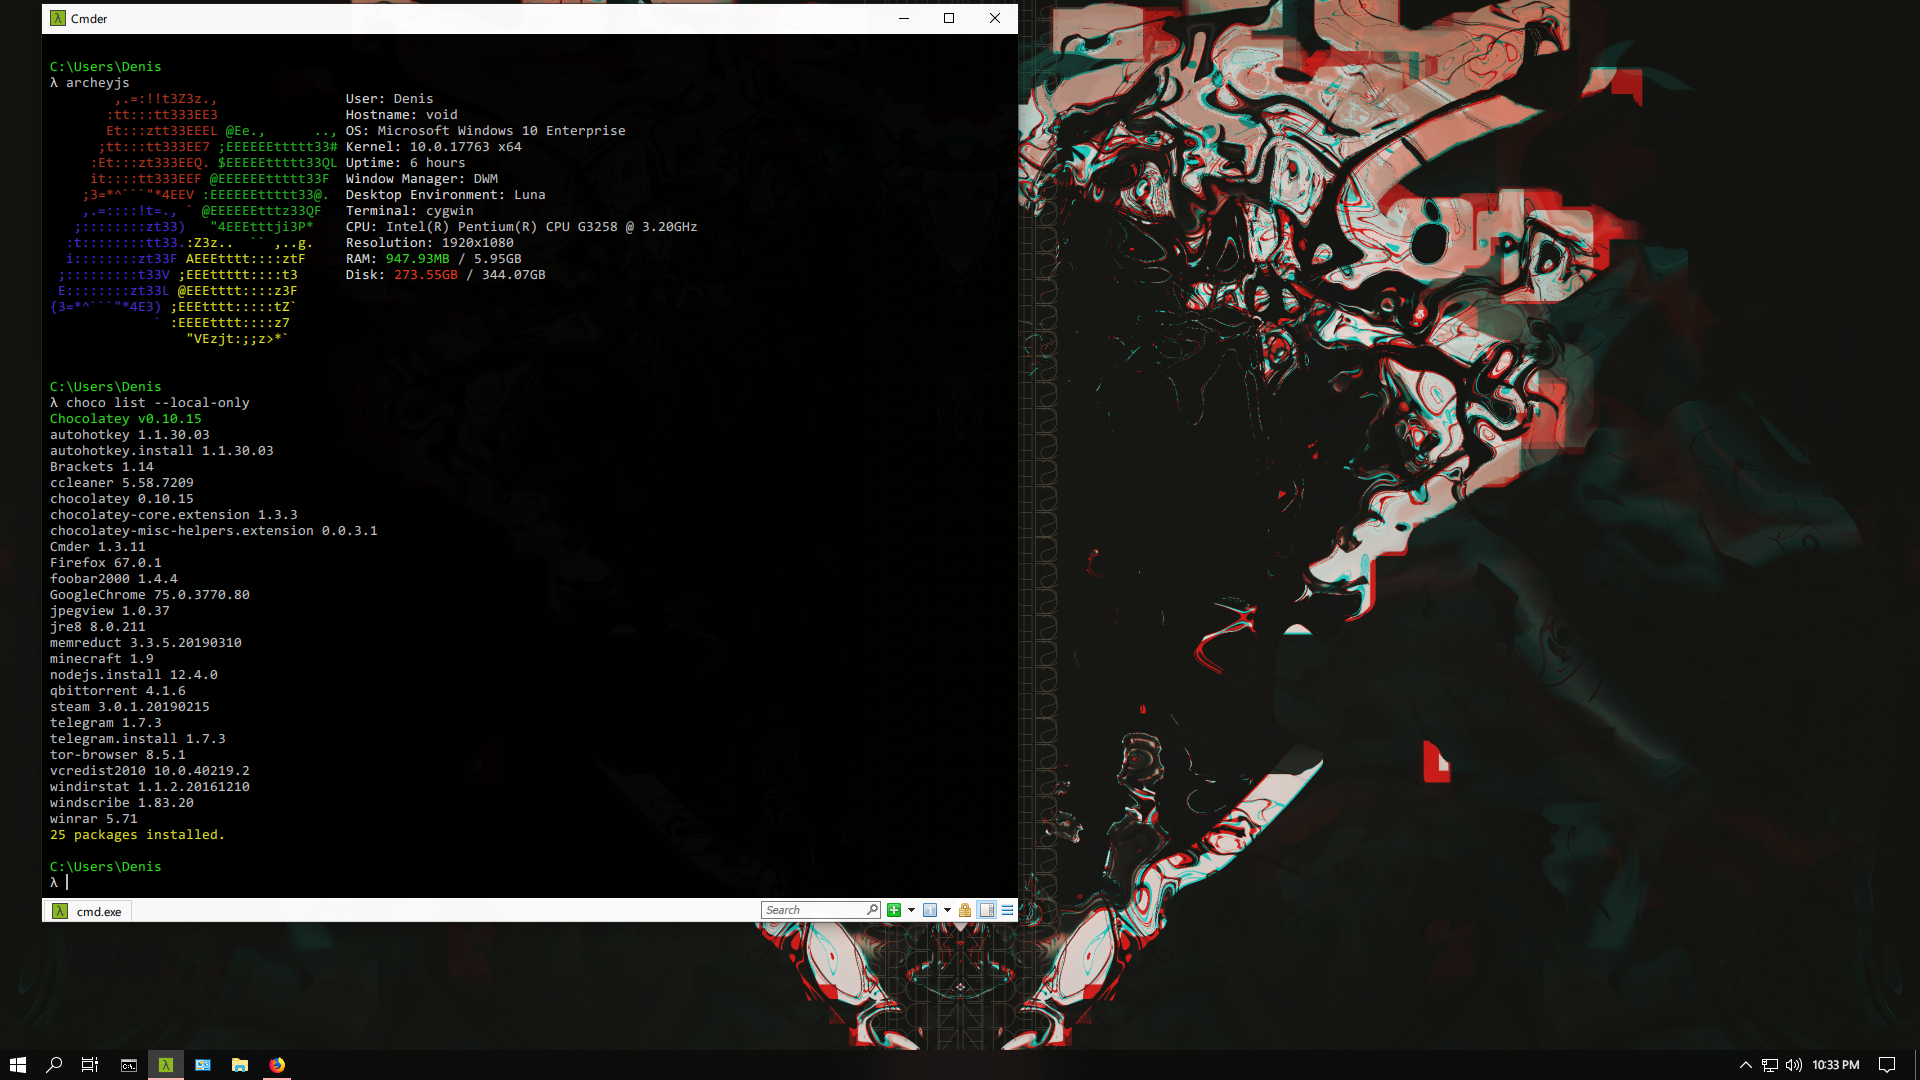
Task: Click the 'OS: Microsoft Windows 10 Enterprise' line
Action: tap(486, 131)
